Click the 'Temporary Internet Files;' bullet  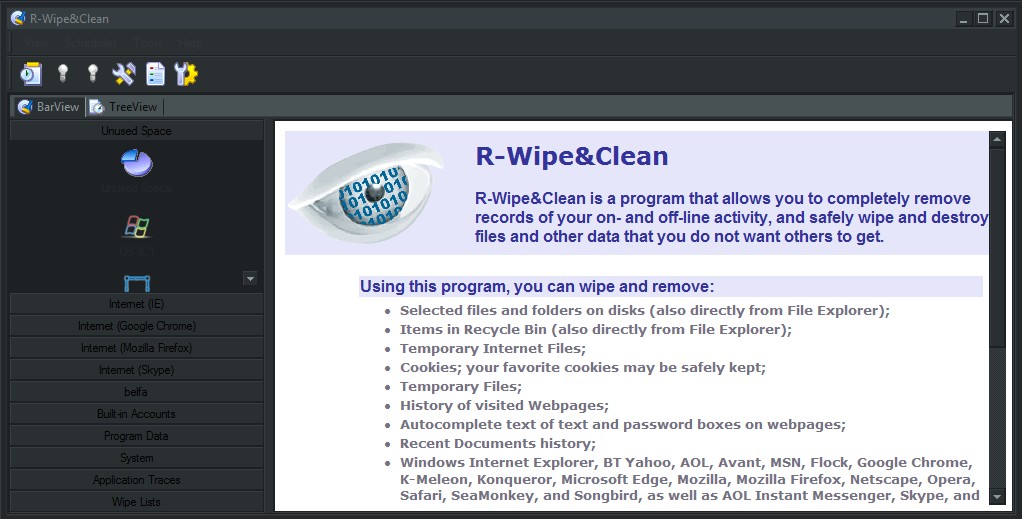click(x=493, y=348)
